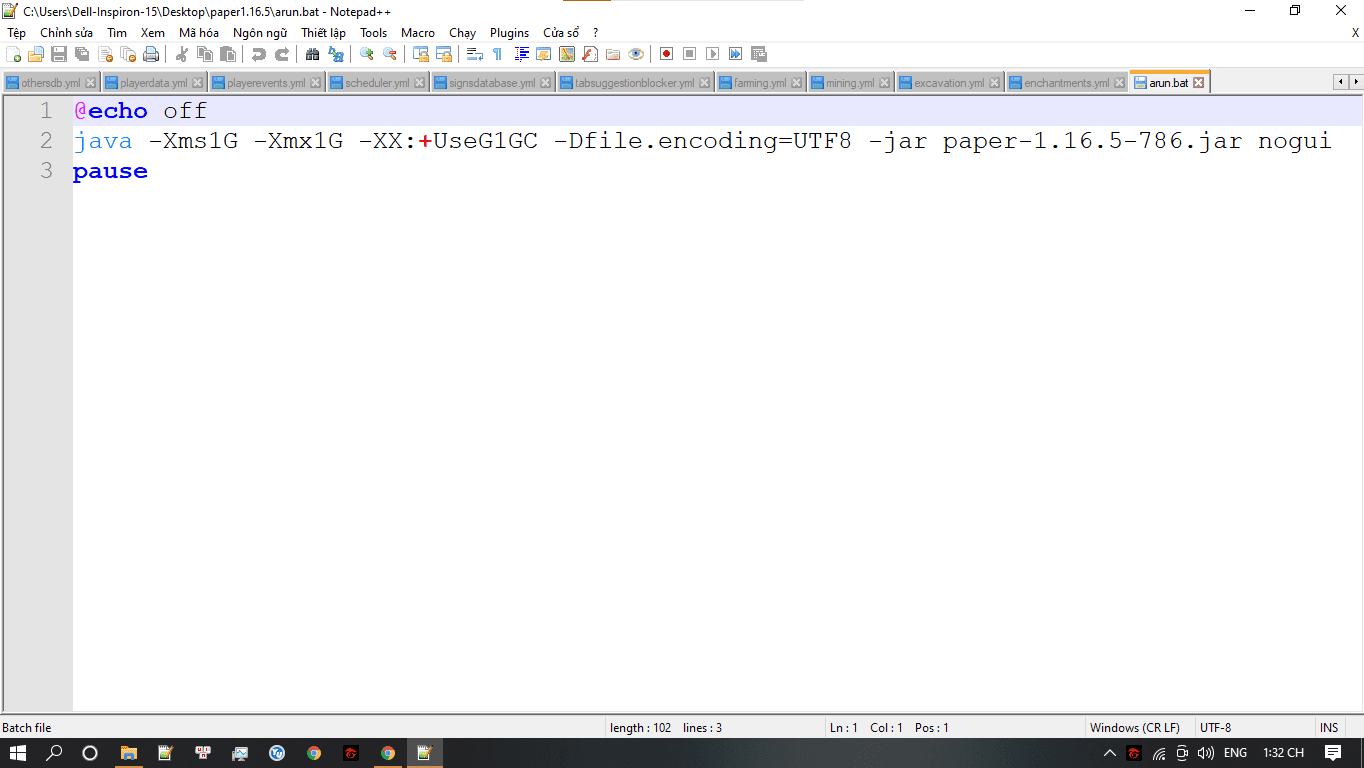Close the arun.bat tab
Viewport: 1364px width, 768px height.
pyautogui.click(x=1199, y=83)
